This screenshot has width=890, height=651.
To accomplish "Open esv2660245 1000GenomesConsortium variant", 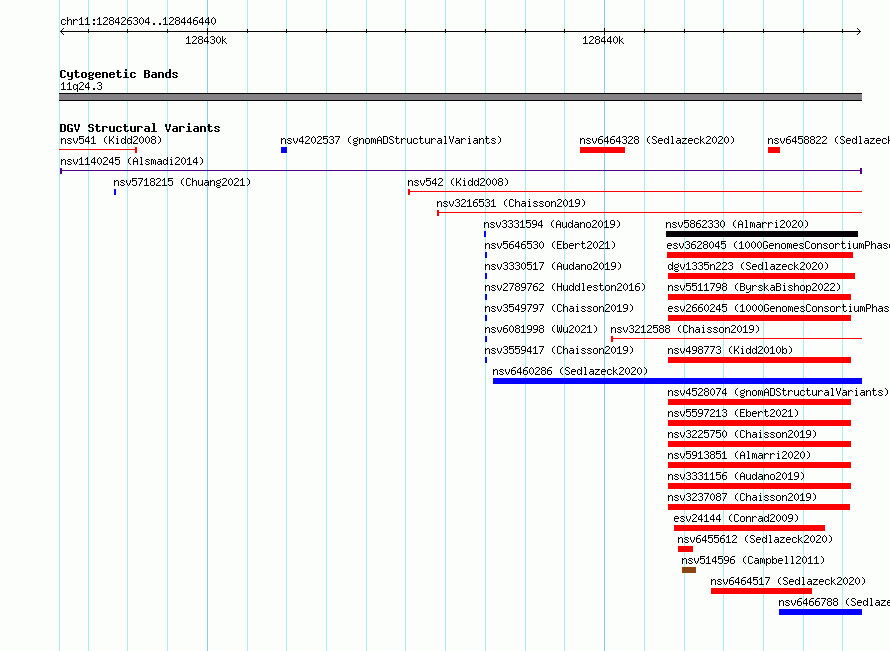I will tap(778, 308).
